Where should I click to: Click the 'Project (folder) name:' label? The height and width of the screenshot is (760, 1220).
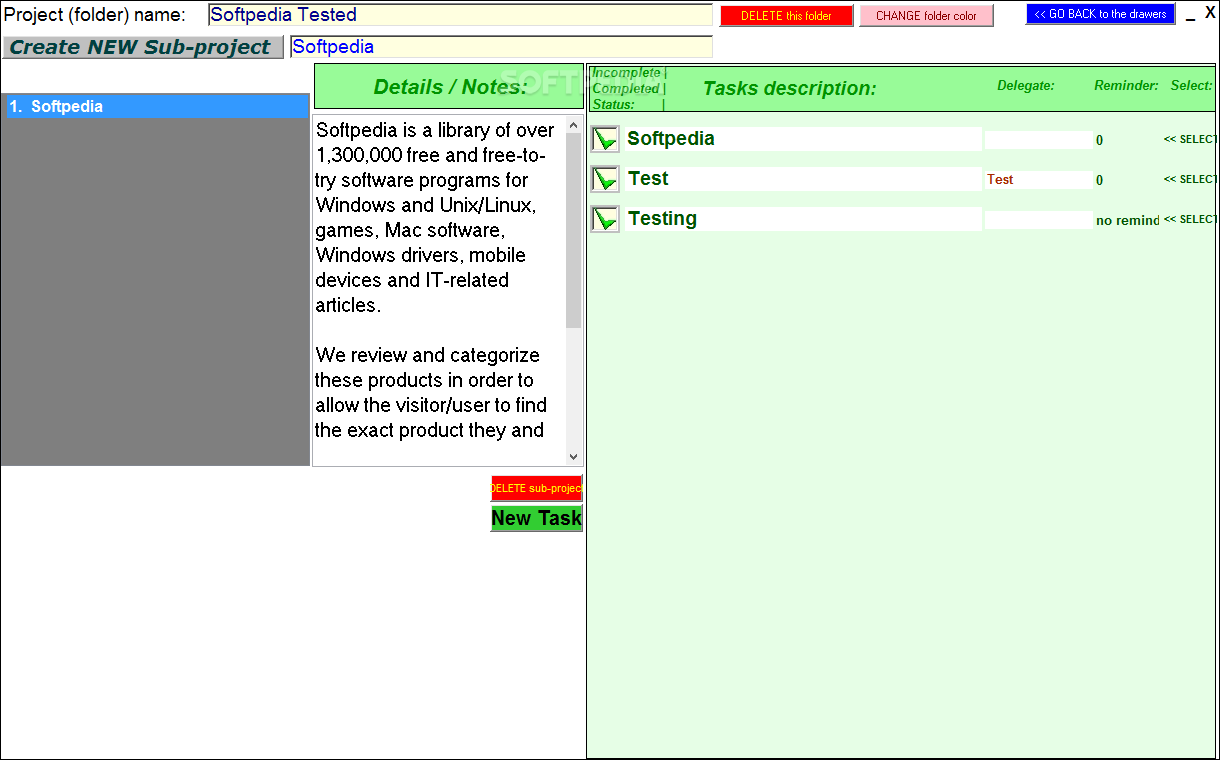[95, 15]
